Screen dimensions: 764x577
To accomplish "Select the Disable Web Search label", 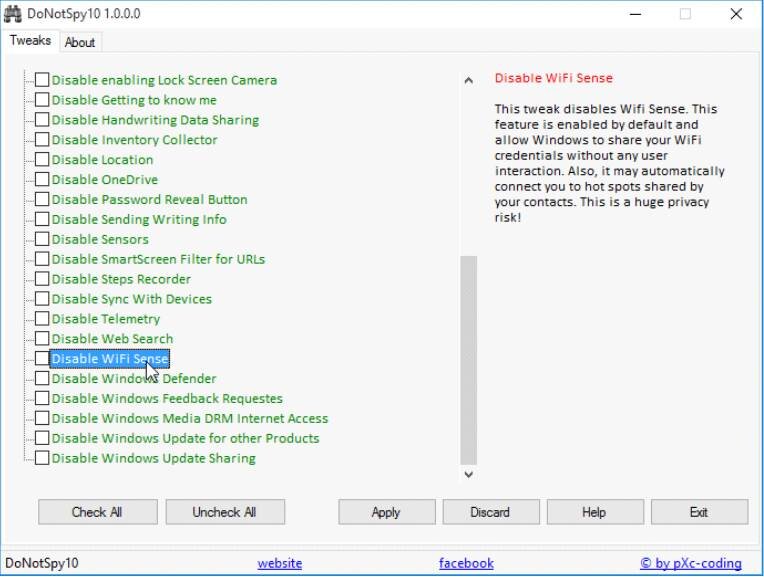I will tap(112, 339).
